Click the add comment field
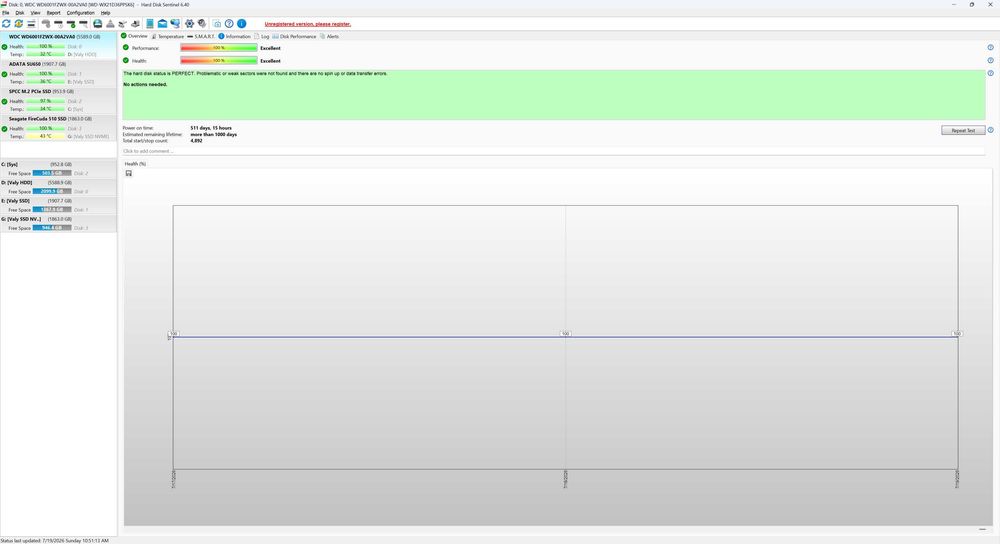The image size is (1000, 544). point(554,151)
